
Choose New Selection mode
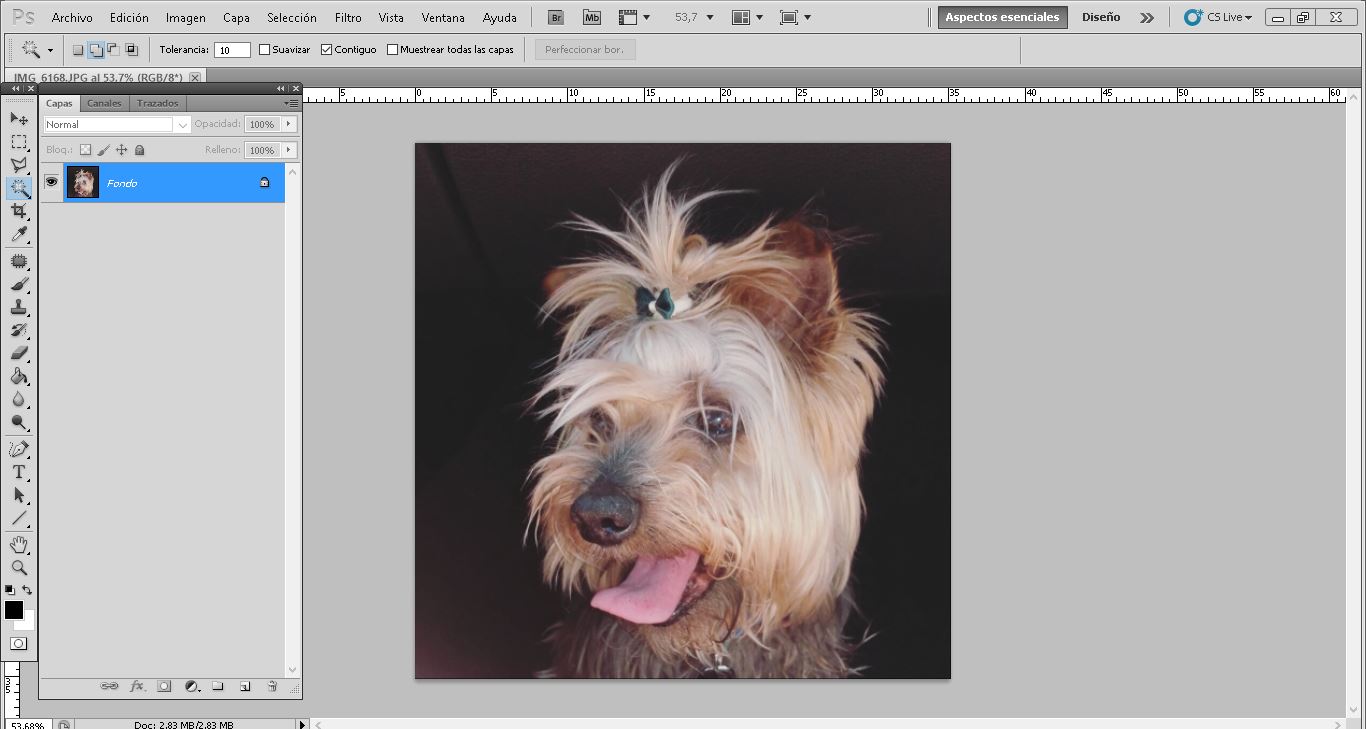click(x=78, y=49)
